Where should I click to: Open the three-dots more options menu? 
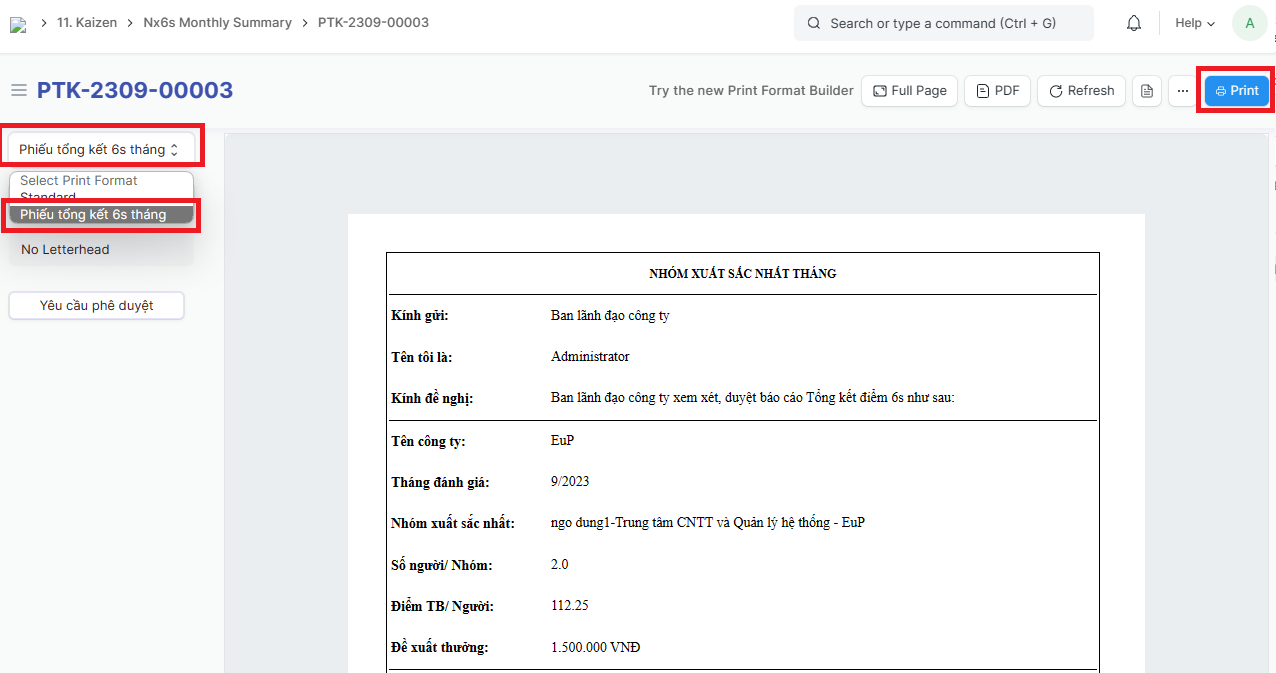(1182, 91)
